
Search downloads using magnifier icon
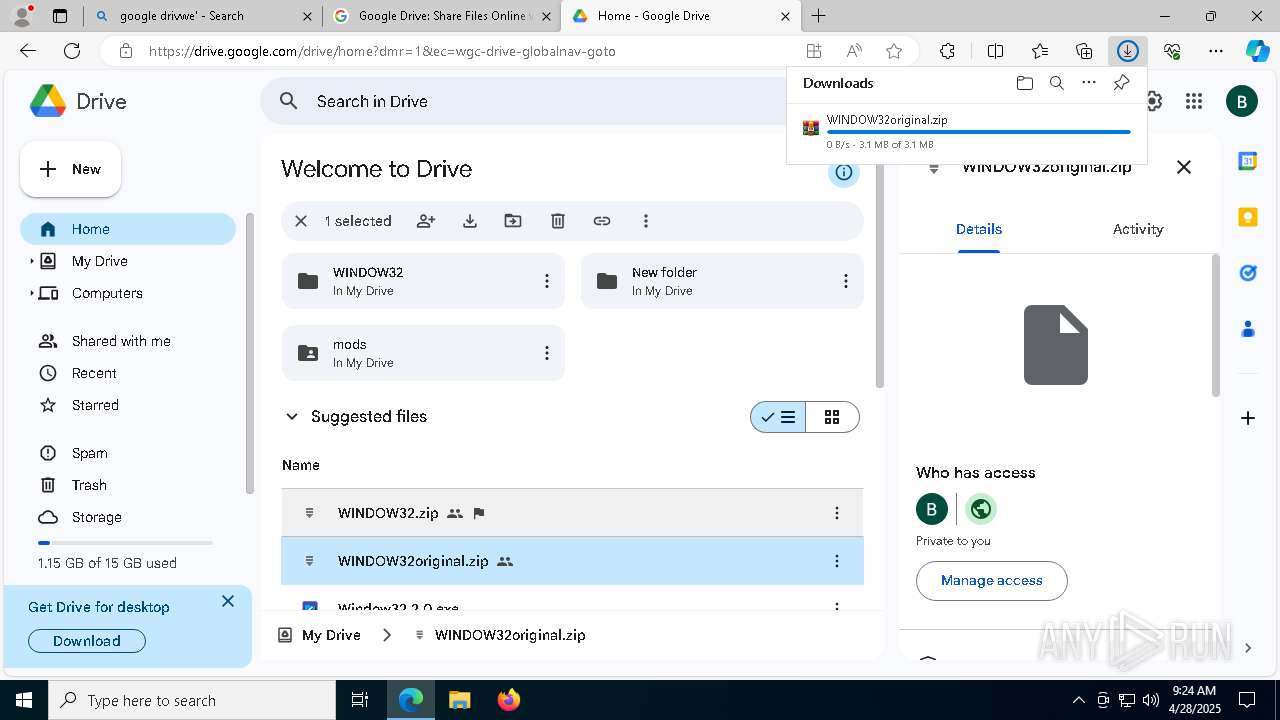tap(1057, 83)
